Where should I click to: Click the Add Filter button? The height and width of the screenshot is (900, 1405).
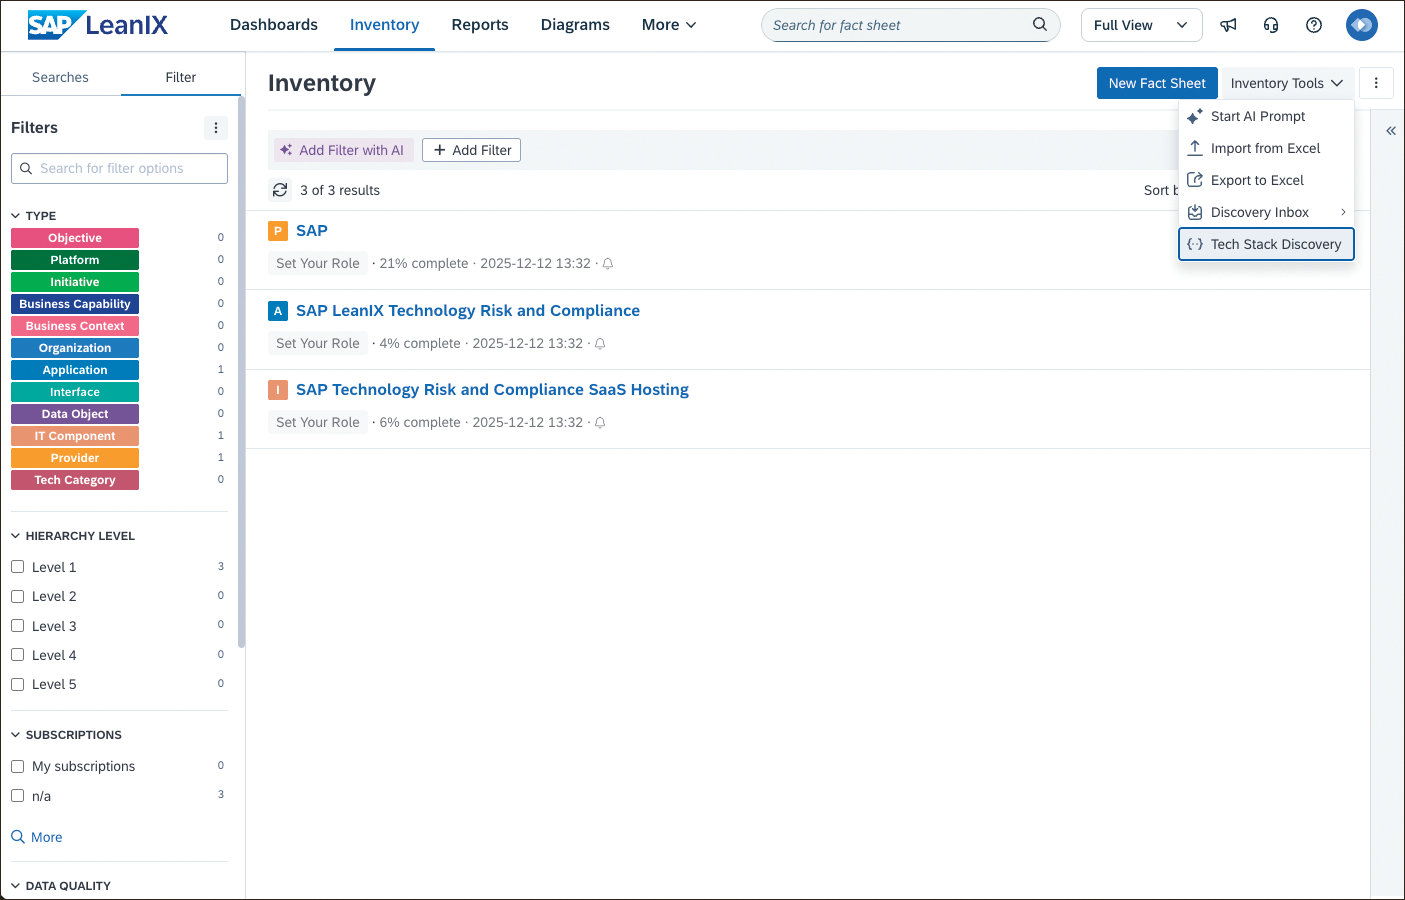[x=472, y=150]
